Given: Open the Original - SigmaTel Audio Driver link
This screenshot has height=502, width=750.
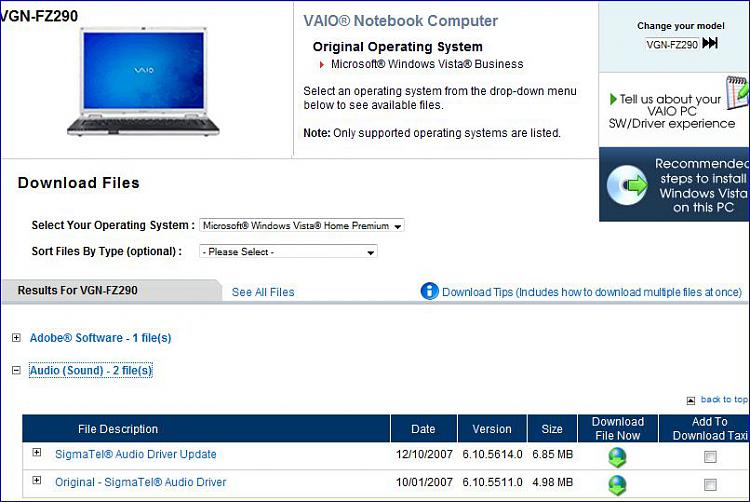Looking at the screenshot, I should pos(141,482).
